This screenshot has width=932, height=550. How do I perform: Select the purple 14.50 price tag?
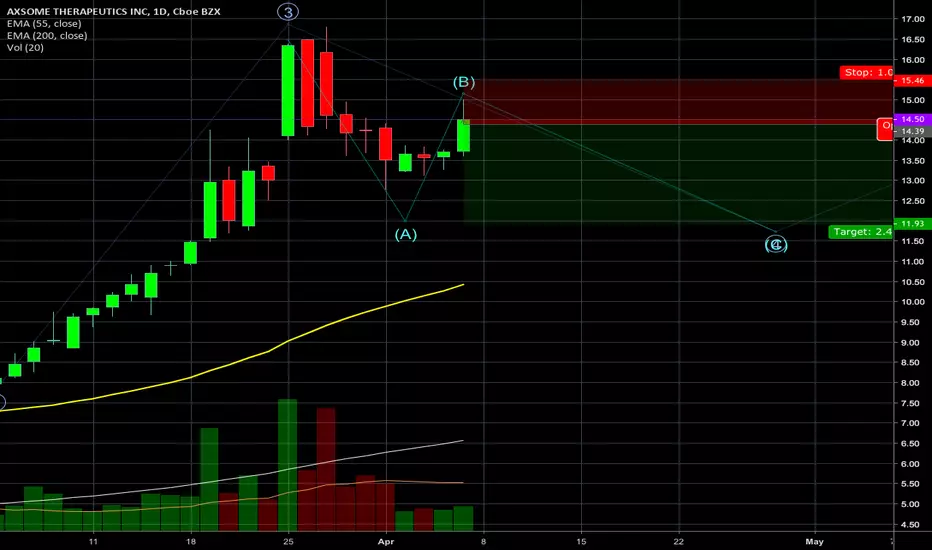(x=912, y=120)
